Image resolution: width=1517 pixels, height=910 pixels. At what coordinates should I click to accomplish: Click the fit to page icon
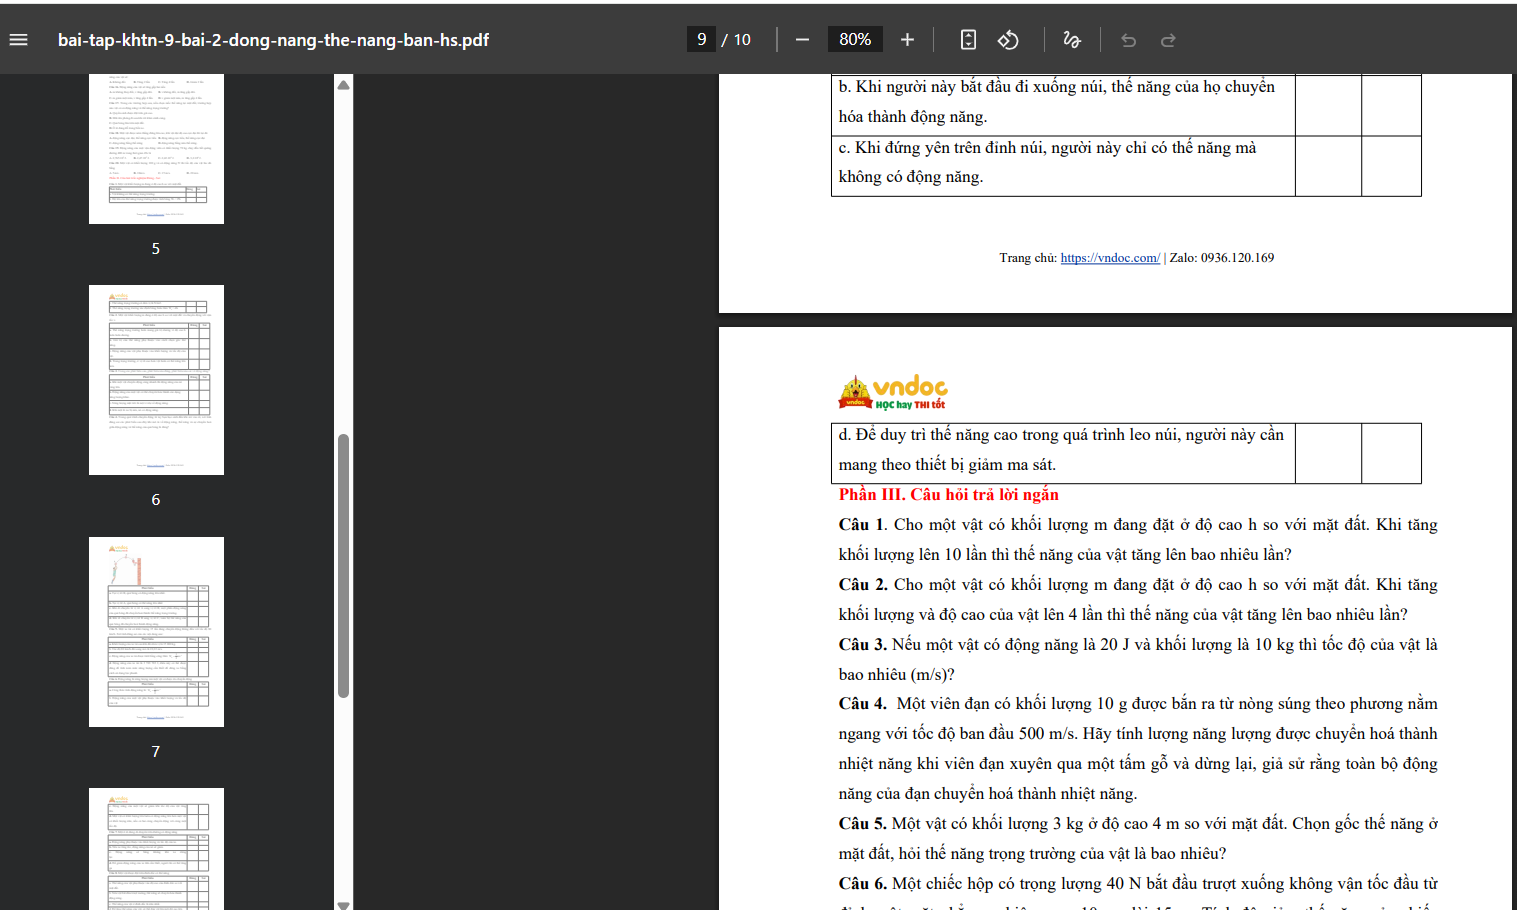click(968, 40)
